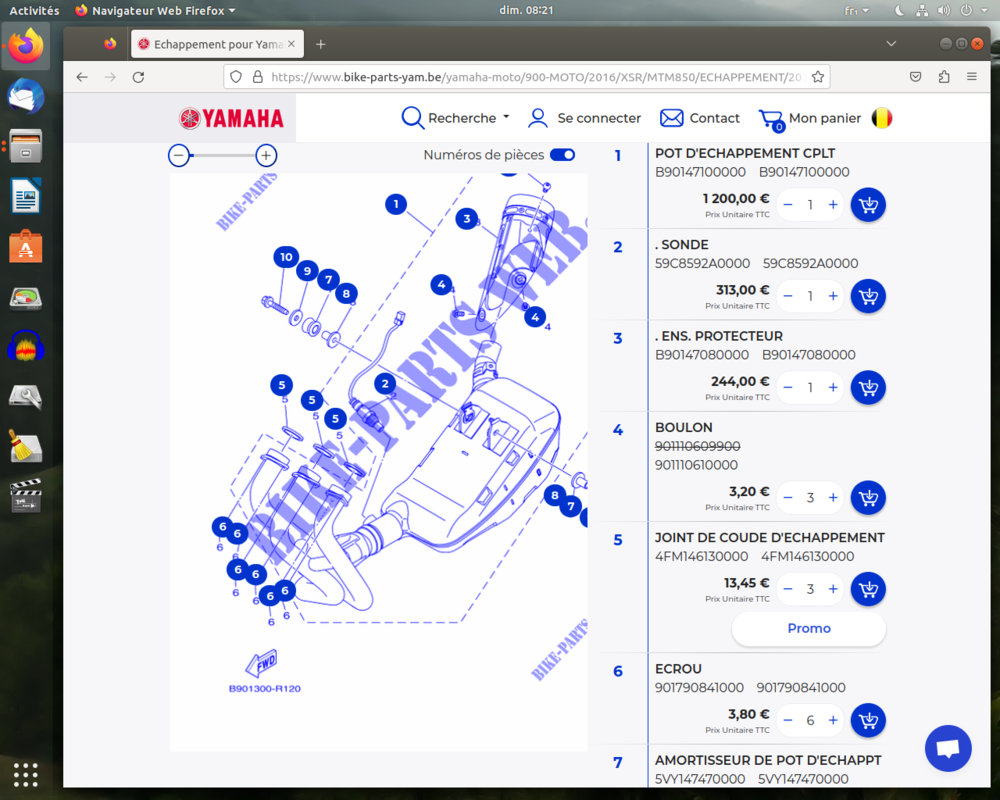
Task: Open the Contact page
Action: pyautogui.click(x=699, y=118)
